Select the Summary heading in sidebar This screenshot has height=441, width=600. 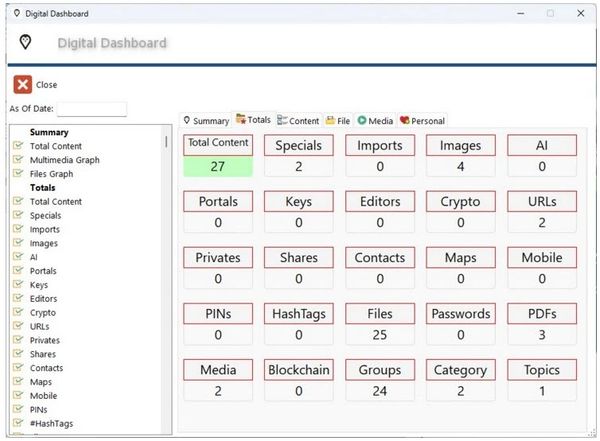click(49, 132)
